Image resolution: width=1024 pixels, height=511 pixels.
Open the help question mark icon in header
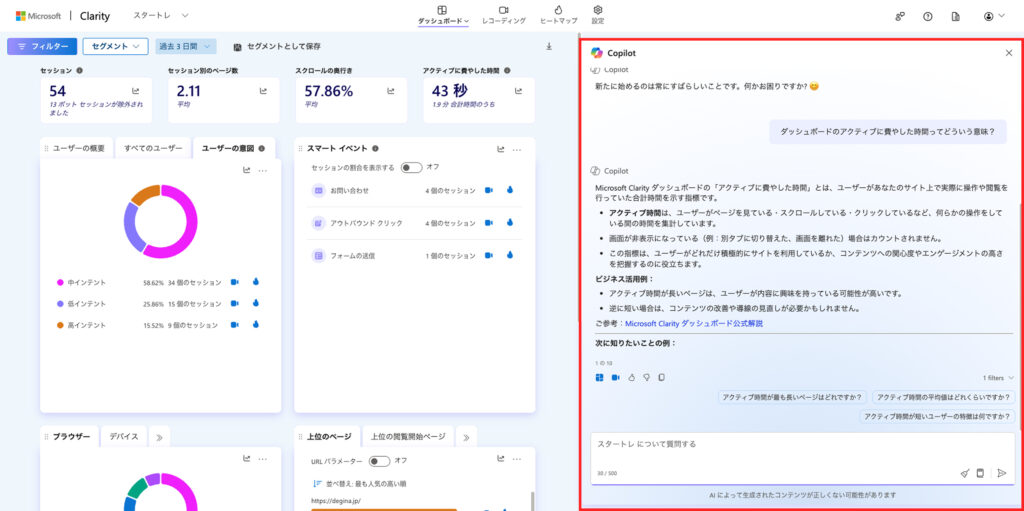(x=927, y=17)
